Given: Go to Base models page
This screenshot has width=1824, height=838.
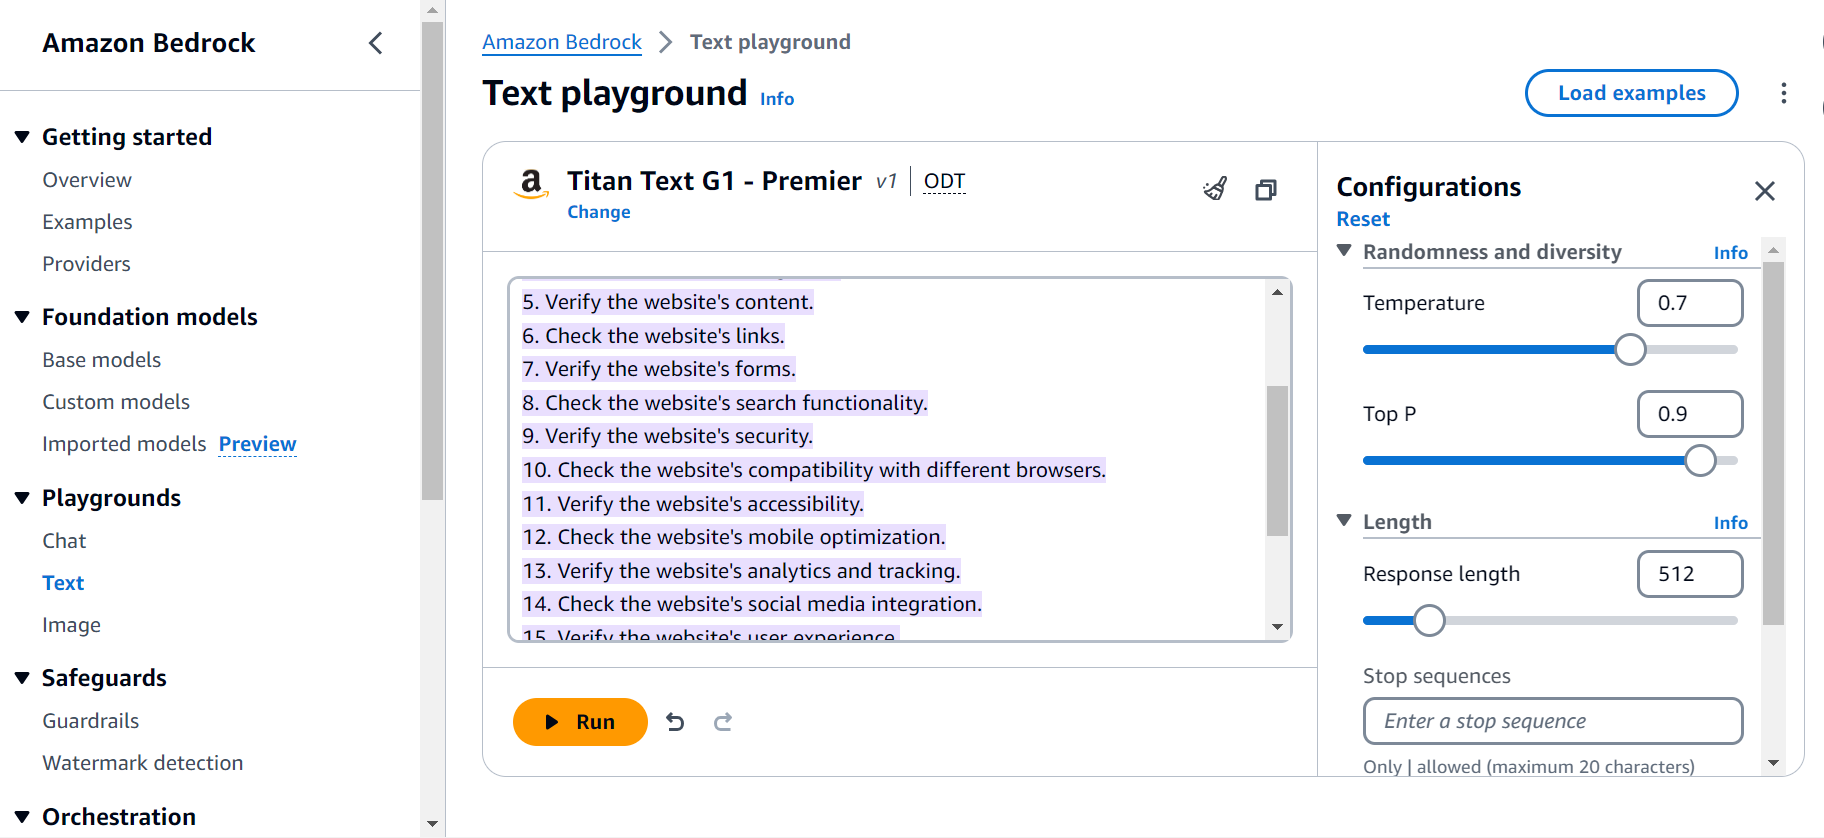Looking at the screenshot, I should [x=101, y=360].
